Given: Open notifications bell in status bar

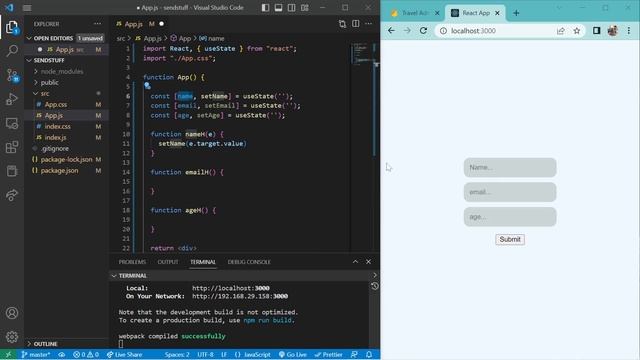Looking at the screenshot, I should [x=369, y=355].
